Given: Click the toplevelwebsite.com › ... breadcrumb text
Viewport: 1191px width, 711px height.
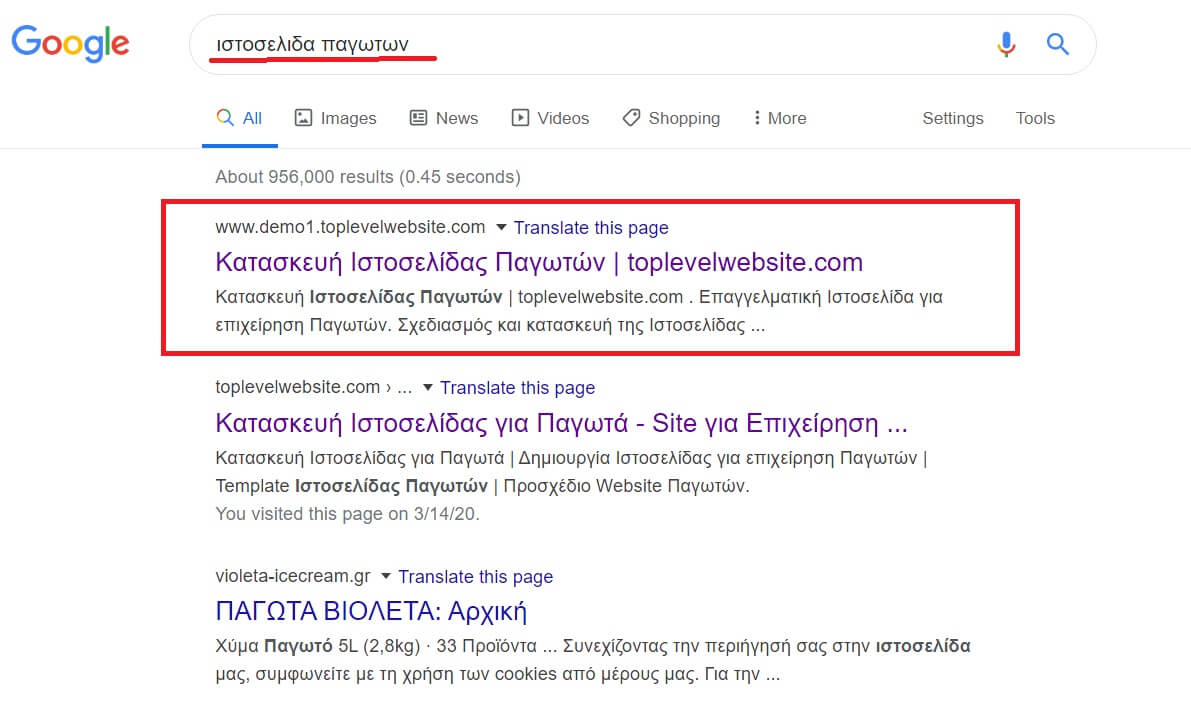Looking at the screenshot, I should click(314, 387).
